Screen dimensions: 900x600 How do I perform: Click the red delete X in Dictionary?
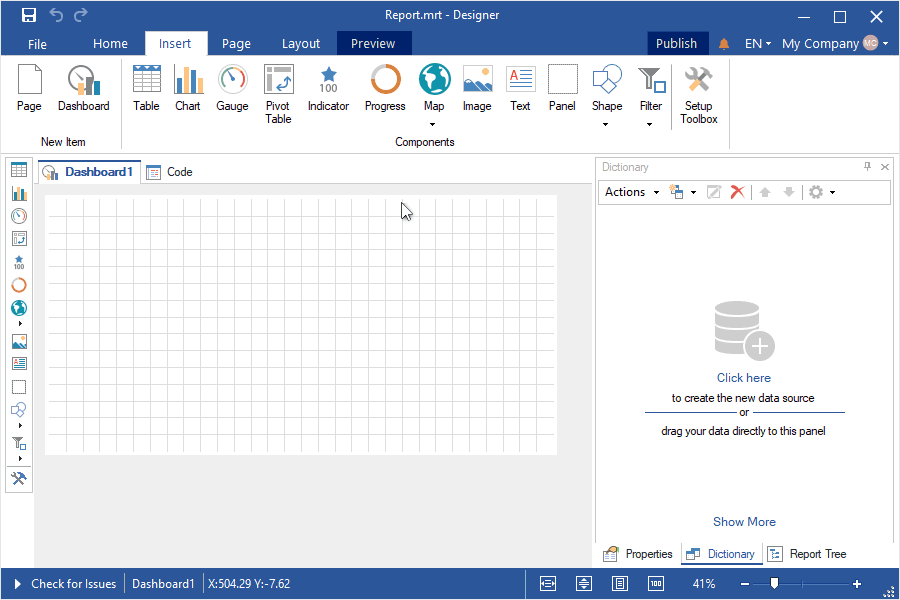(738, 192)
